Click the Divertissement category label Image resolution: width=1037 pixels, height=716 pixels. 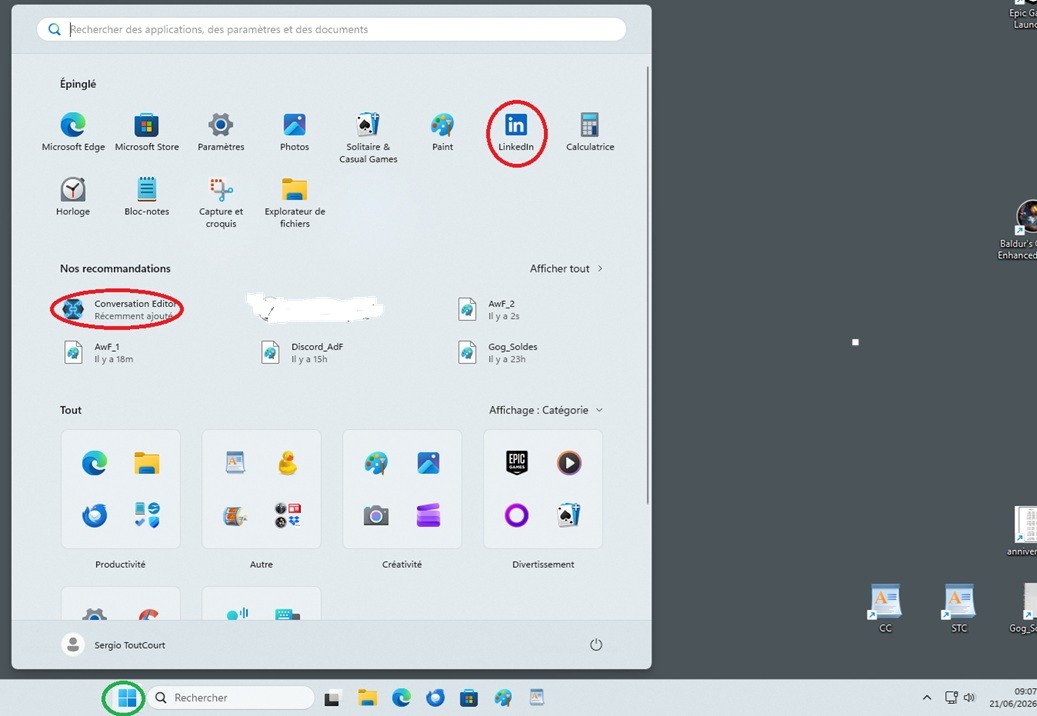click(543, 565)
